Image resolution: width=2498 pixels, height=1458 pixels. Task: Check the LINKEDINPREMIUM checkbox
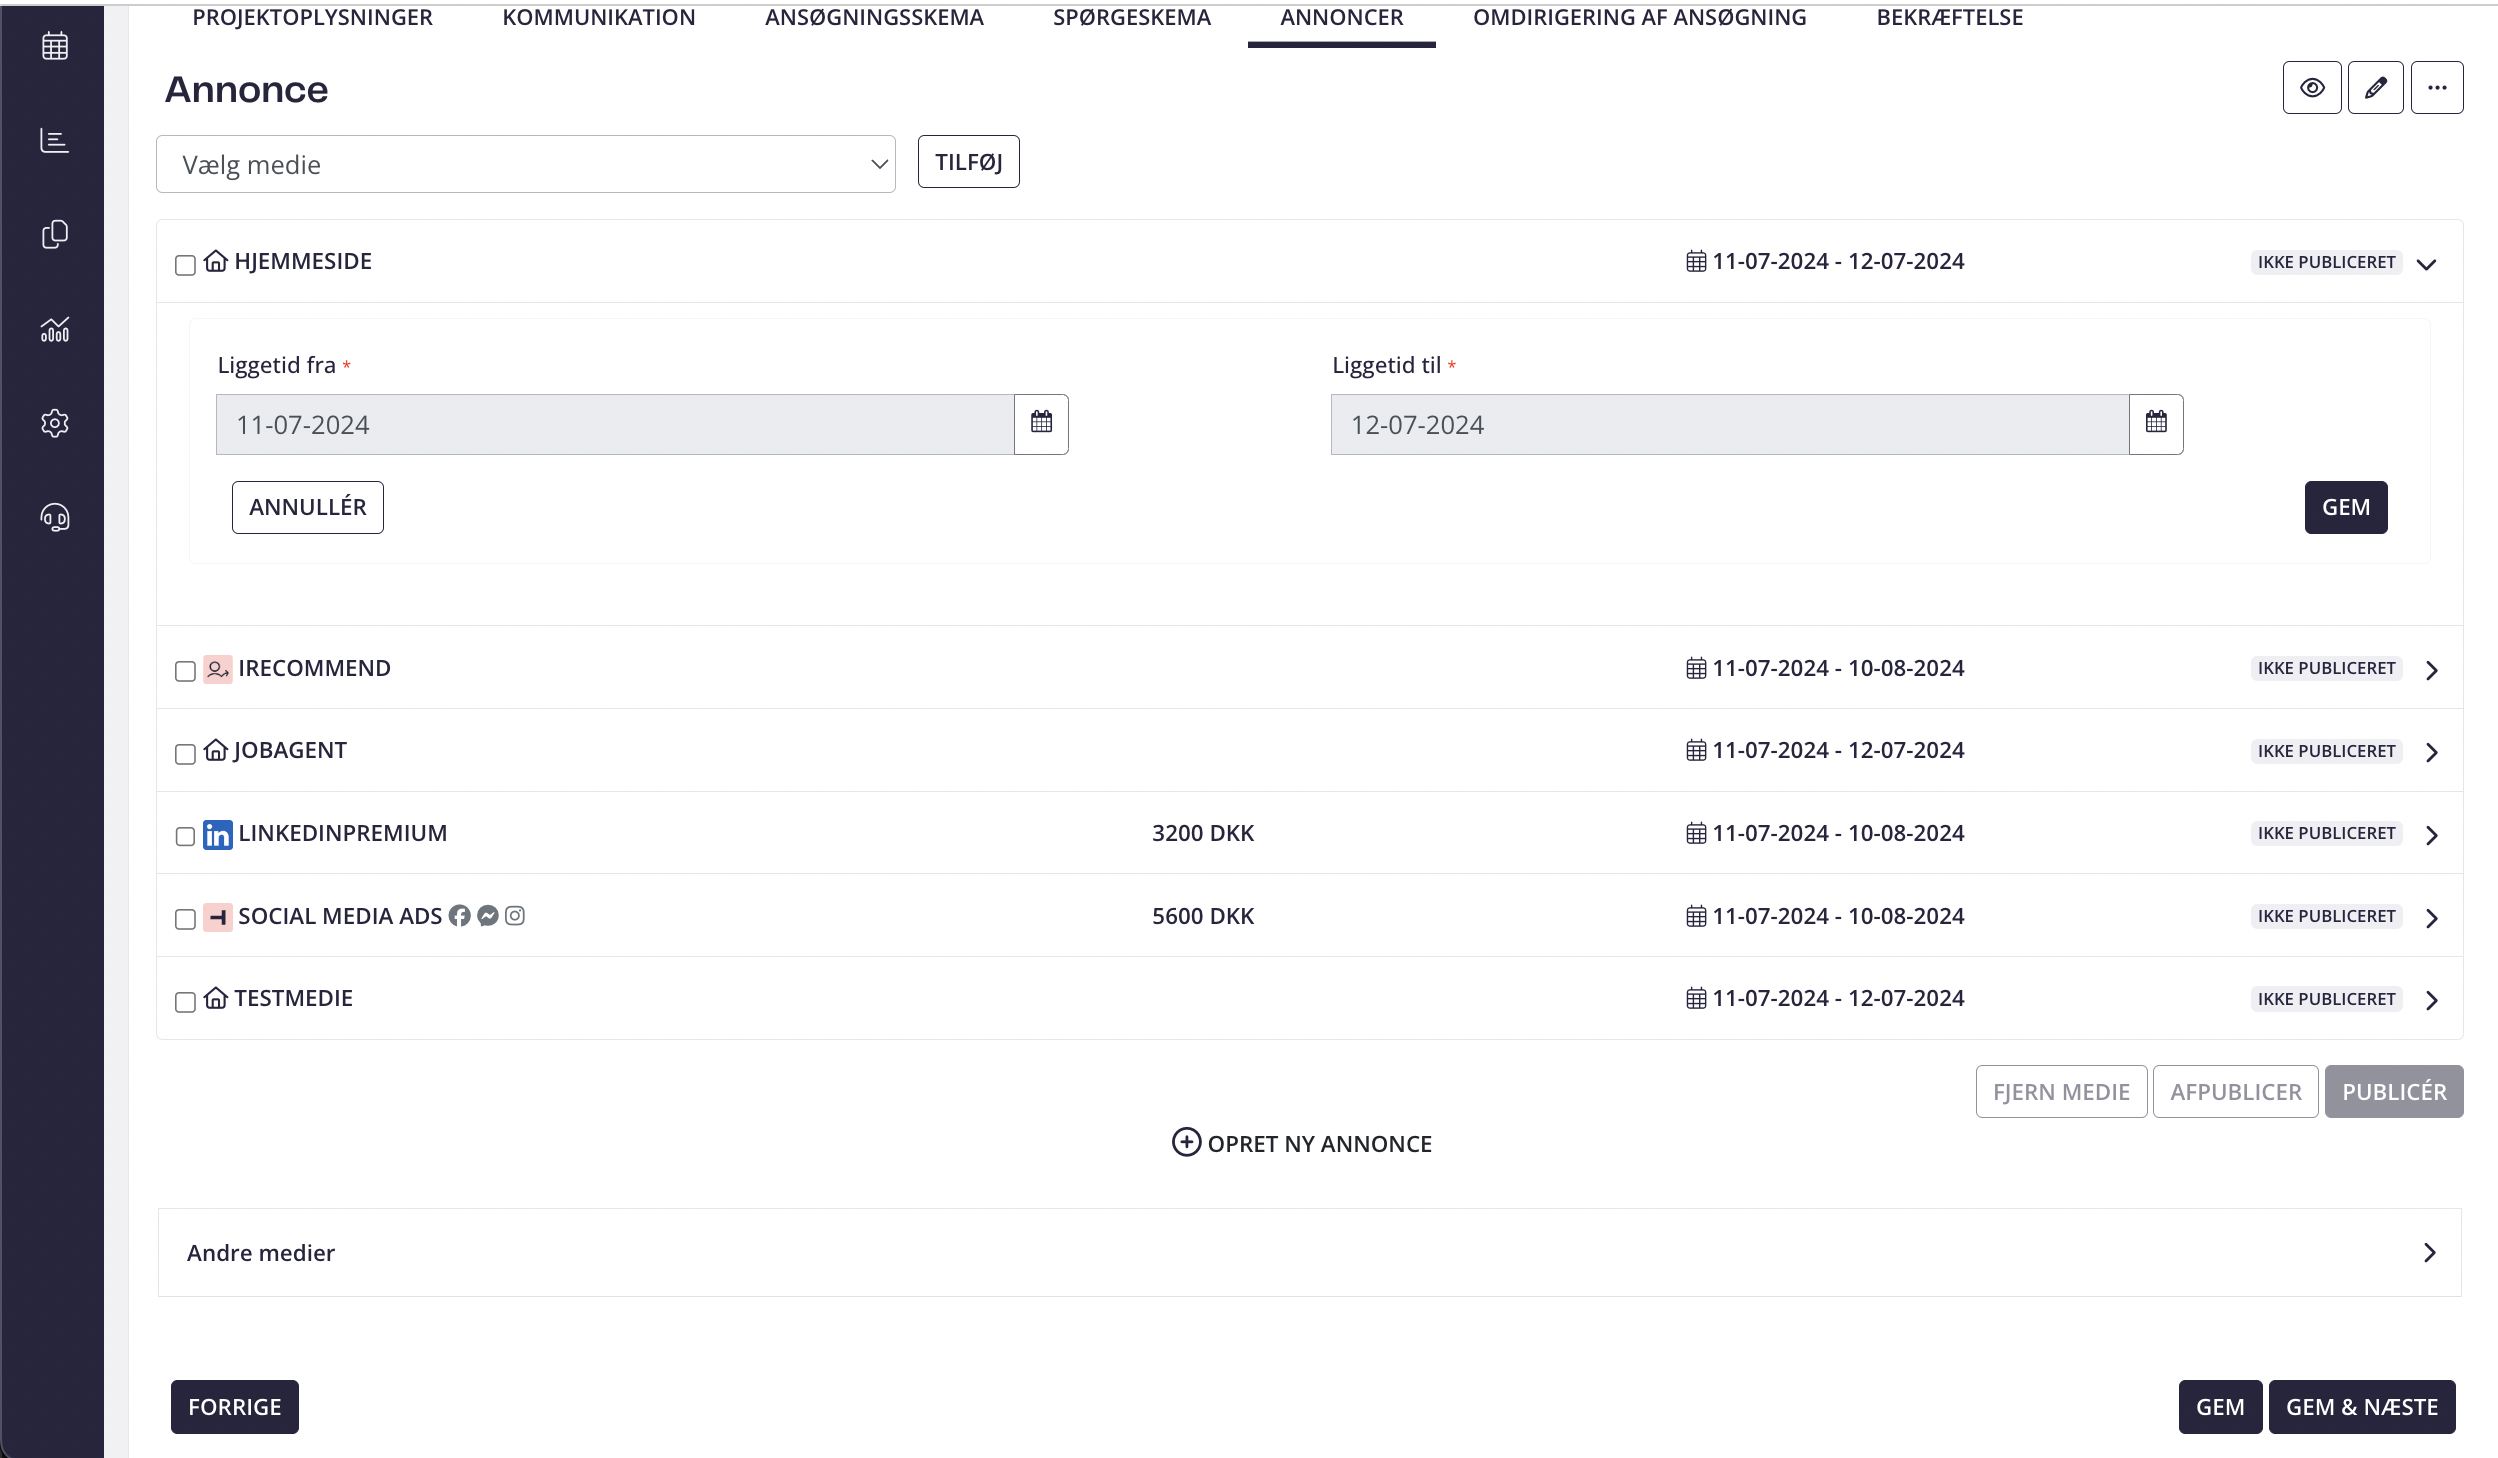point(185,836)
